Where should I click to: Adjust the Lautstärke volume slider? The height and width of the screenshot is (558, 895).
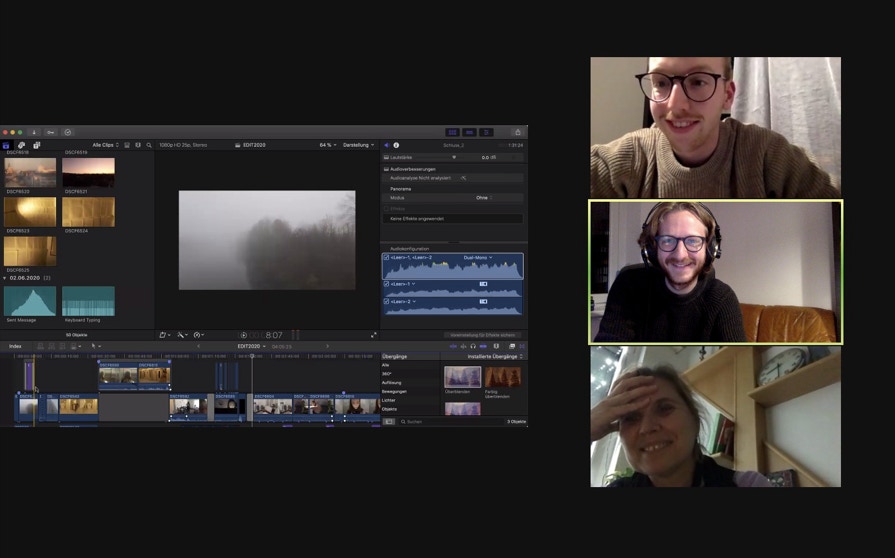(x=455, y=157)
